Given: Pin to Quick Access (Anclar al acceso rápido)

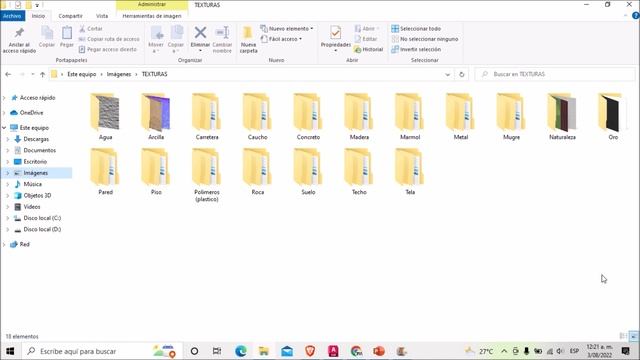Looking at the screenshot, I should coord(19,40).
